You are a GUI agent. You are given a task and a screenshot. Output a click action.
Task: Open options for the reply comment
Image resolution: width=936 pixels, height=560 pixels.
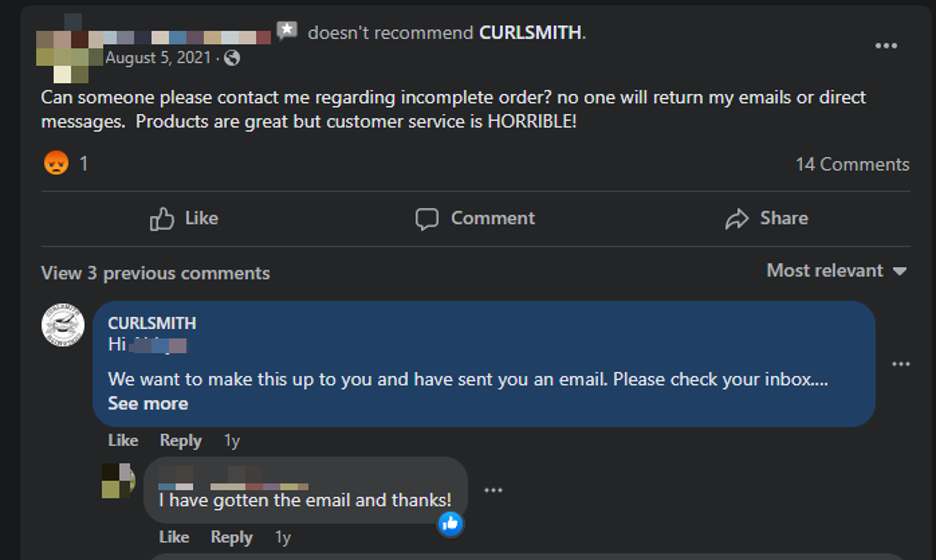493,490
